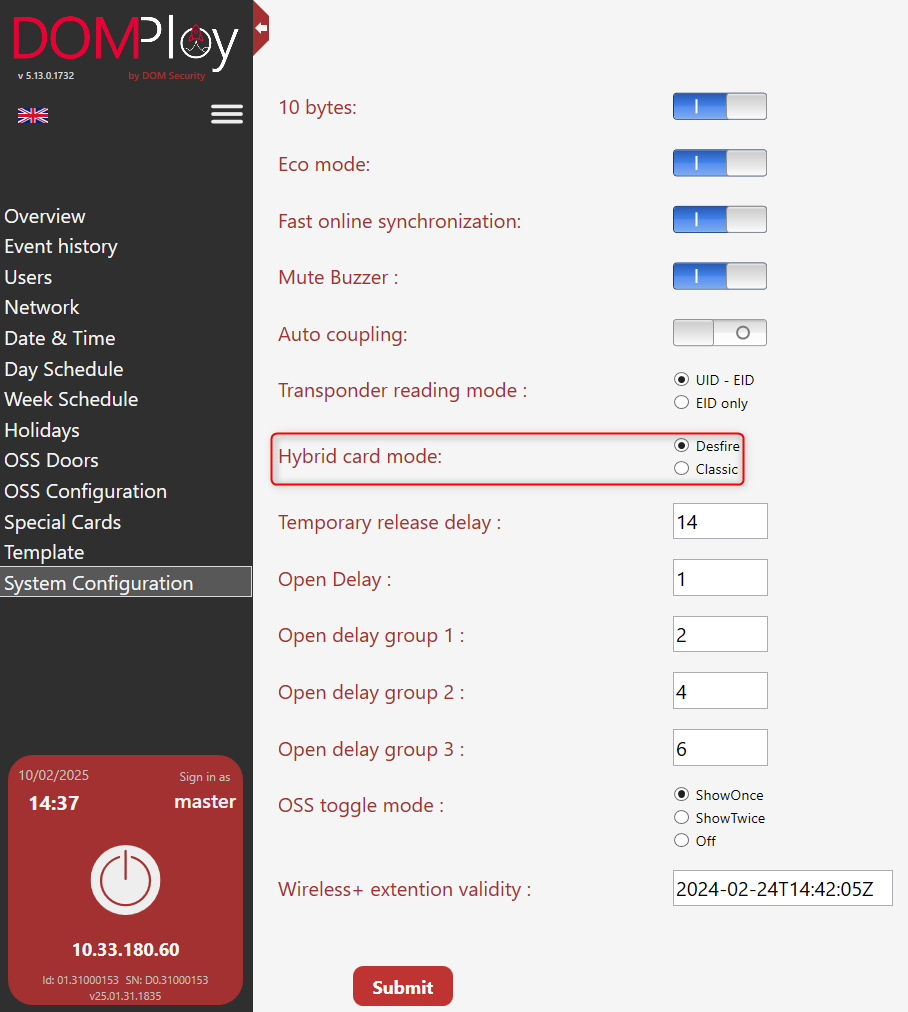Click the Wireless+ extention validity field

coord(783,889)
